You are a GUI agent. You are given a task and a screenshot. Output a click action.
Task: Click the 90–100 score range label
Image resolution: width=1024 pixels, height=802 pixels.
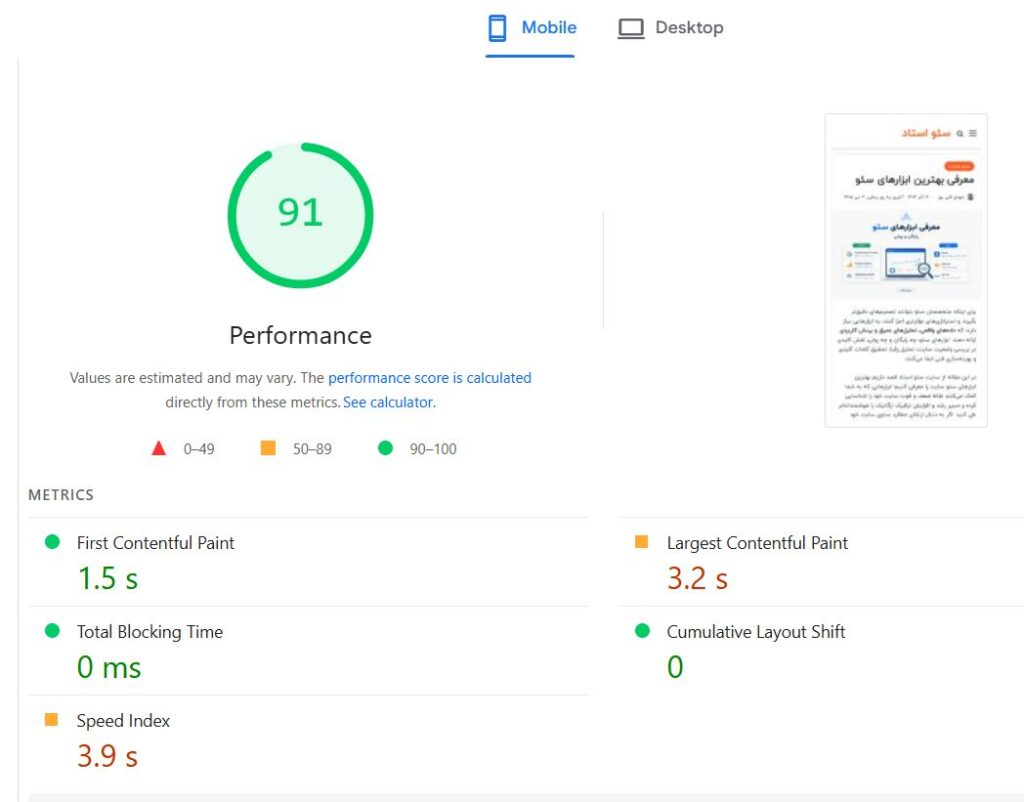tap(433, 449)
